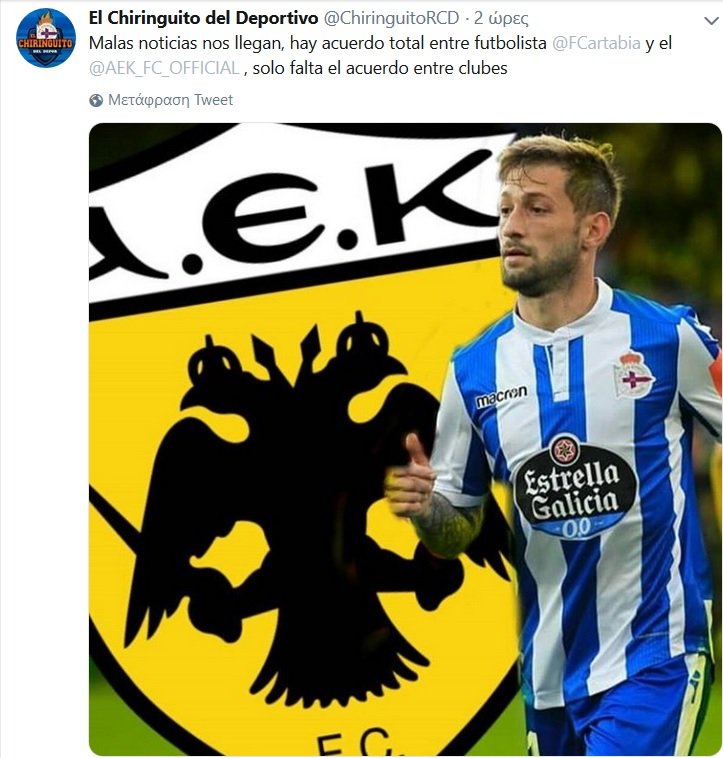Expand the tweet options chevron
The width and height of the screenshot is (723, 758).
pos(711,20)
